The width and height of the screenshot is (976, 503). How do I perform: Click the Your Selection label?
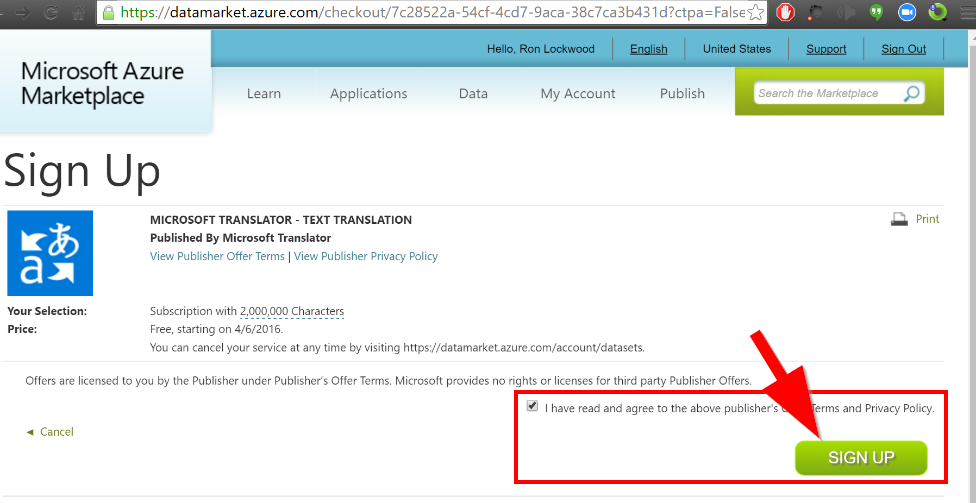click(x=47, y=311)
